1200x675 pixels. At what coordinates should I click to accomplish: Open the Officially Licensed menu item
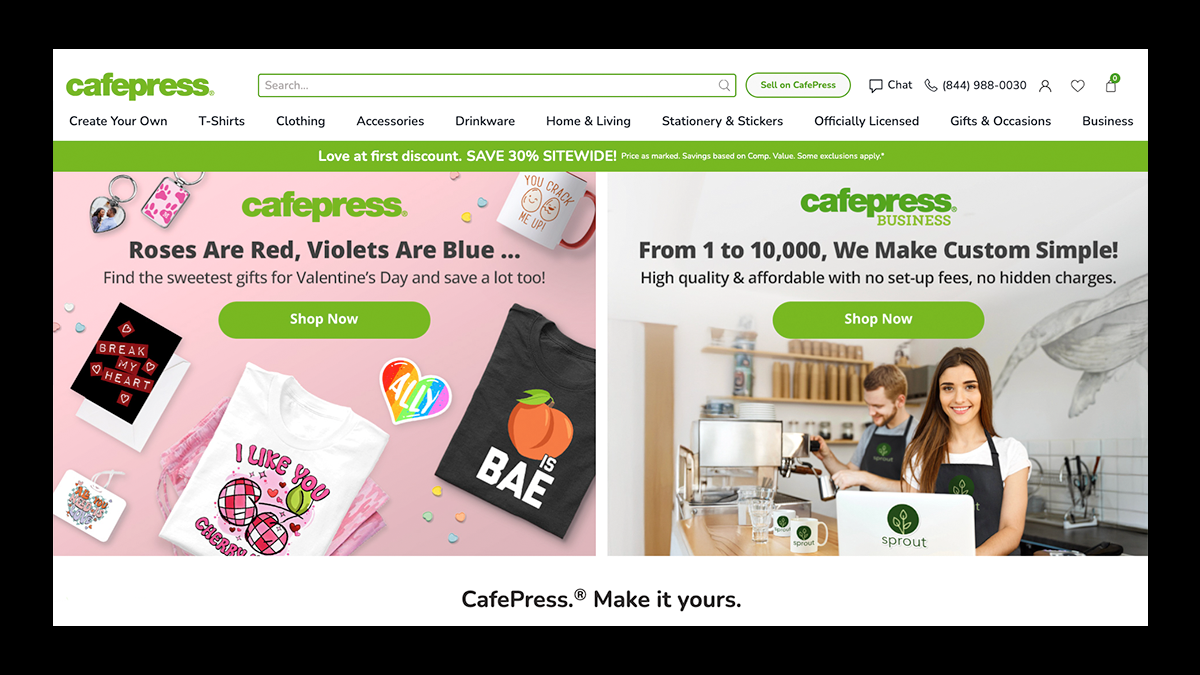[x=866, y=121]
